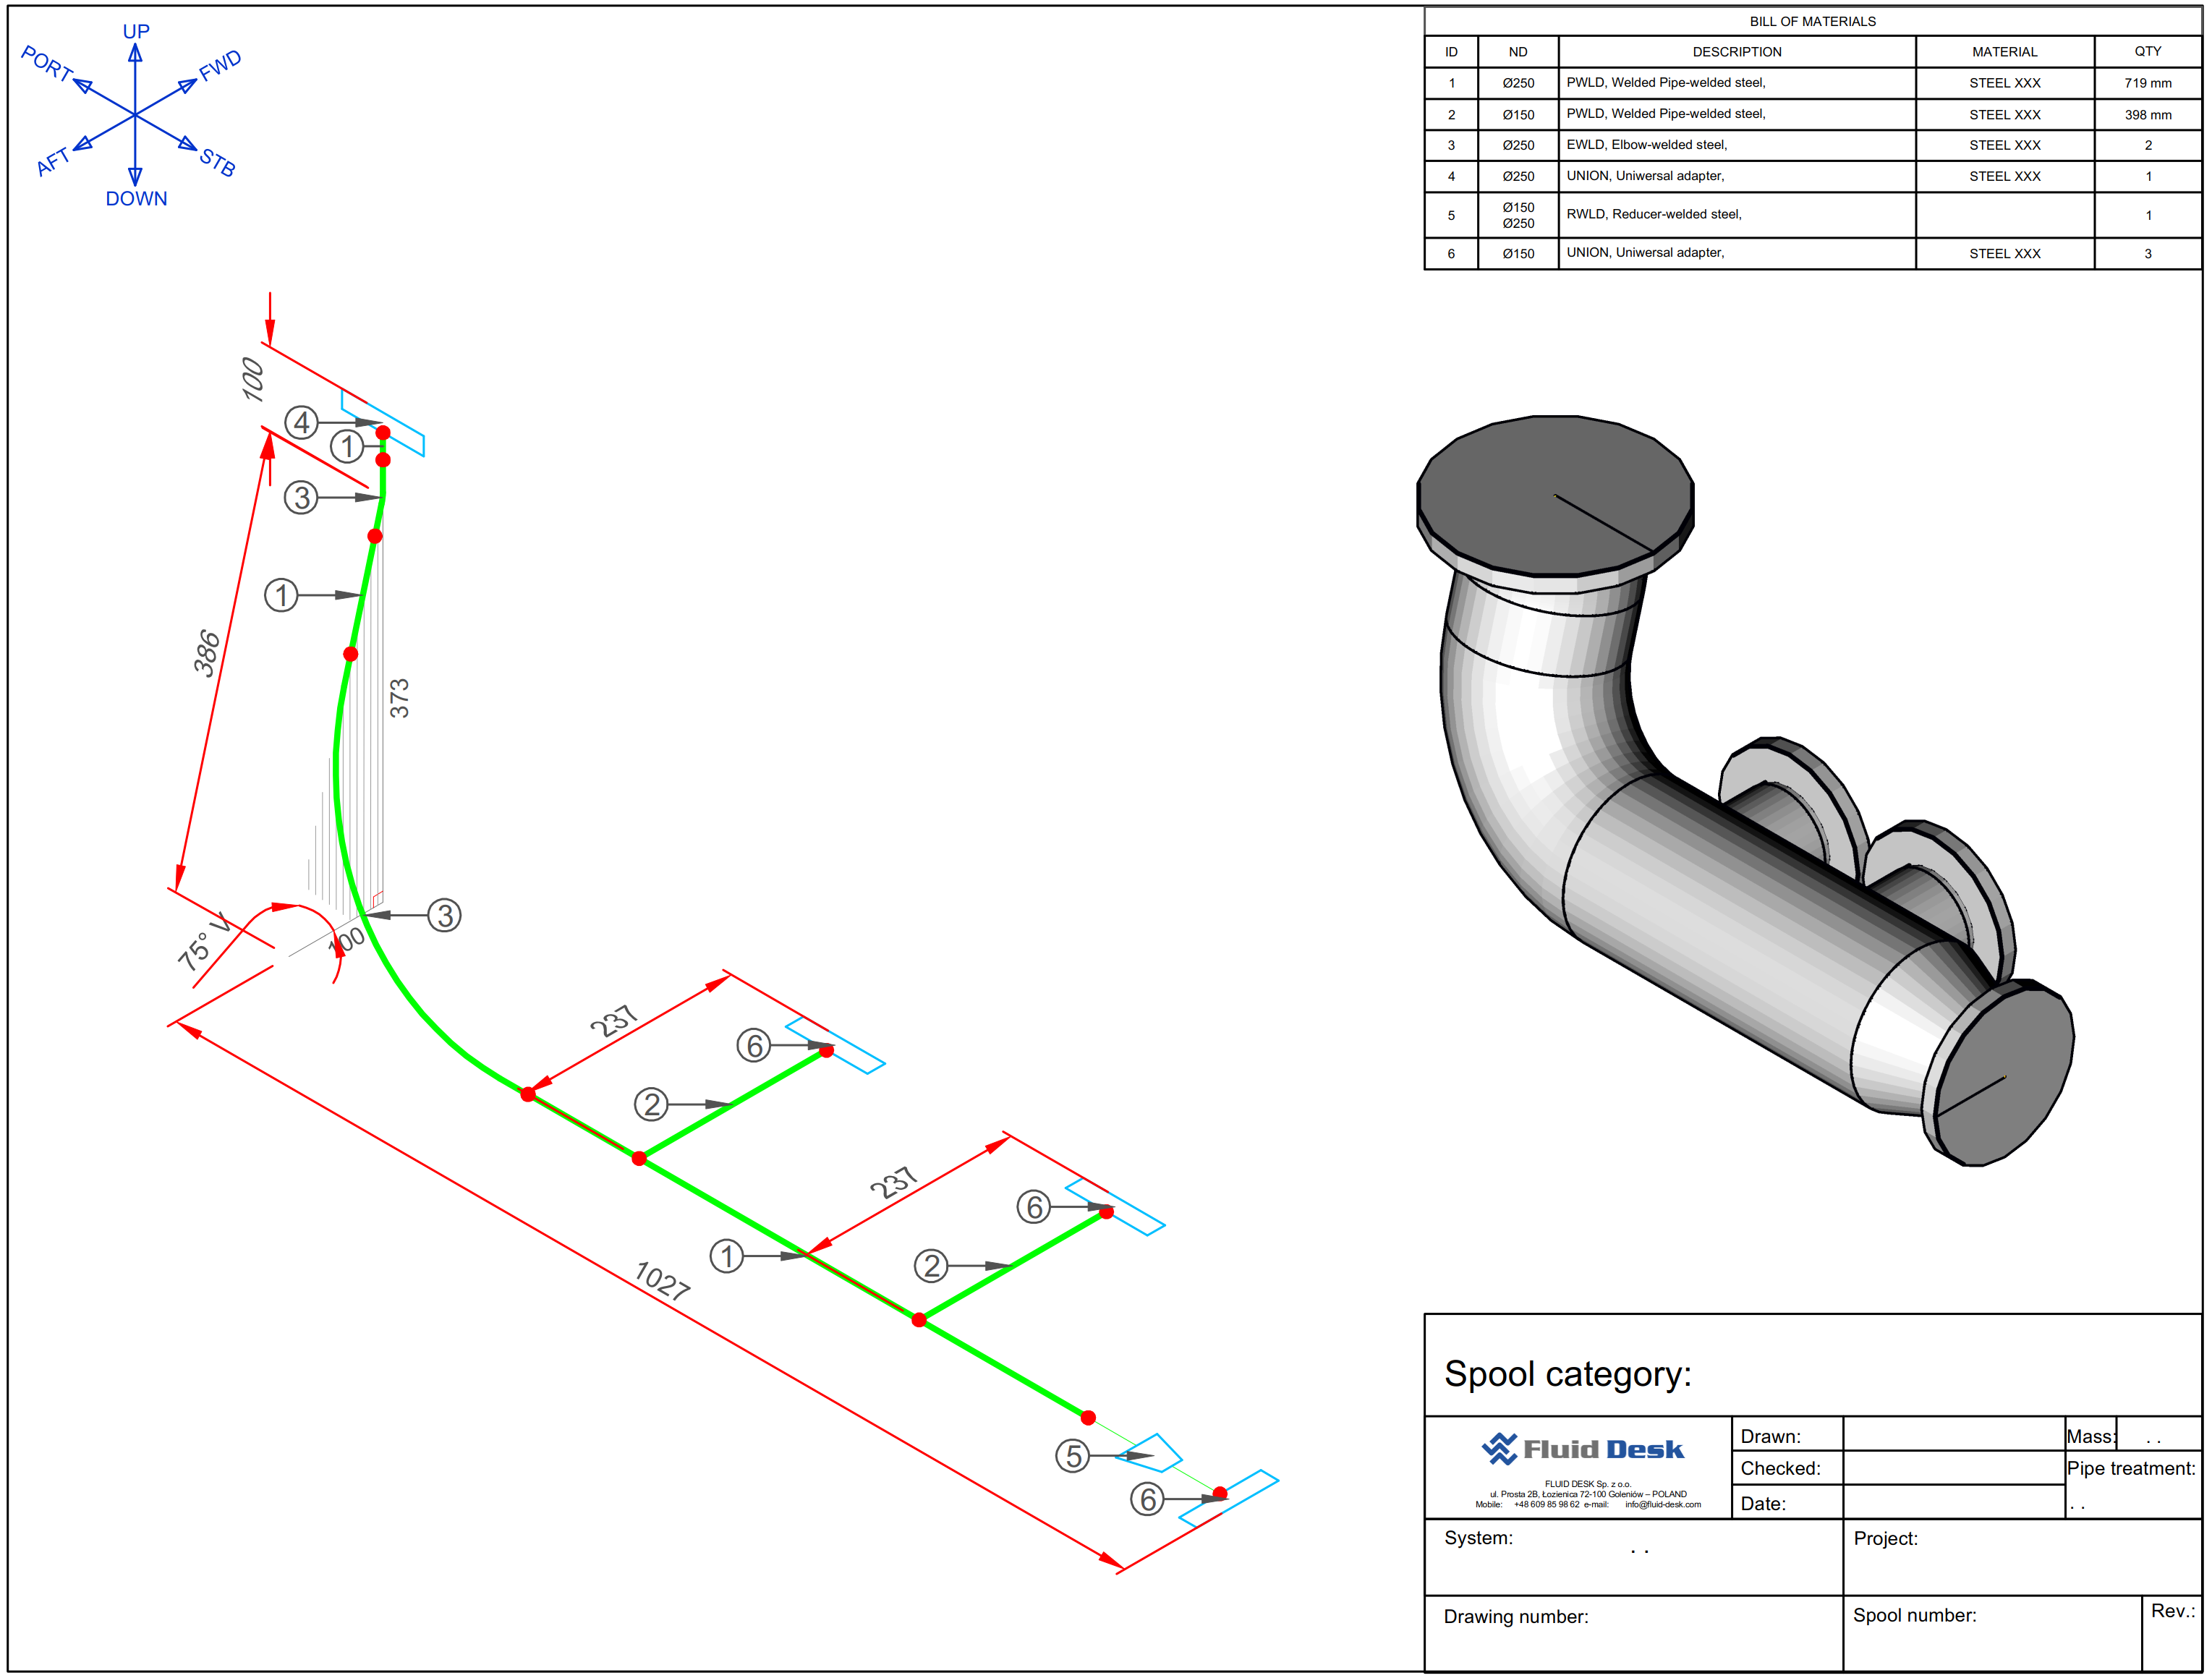Select the 75° V angle annotation
2212x1678 pixels.
tap(203, 941)
